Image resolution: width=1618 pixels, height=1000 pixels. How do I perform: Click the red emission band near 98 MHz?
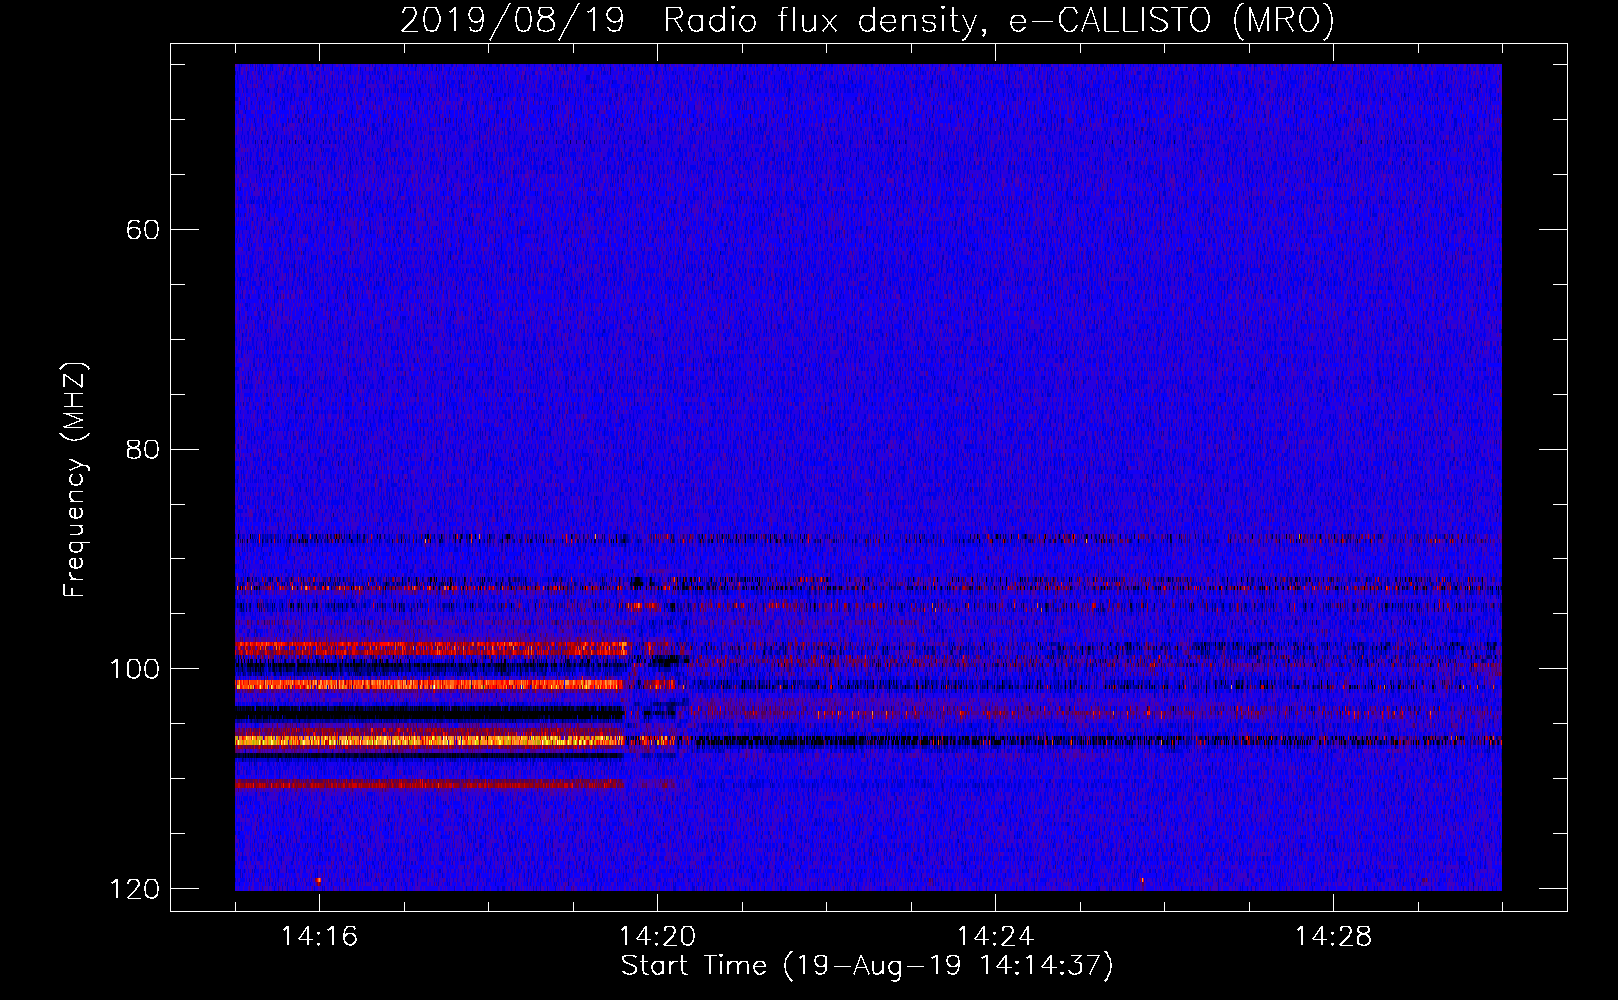pyautogui.click(x=432, y=648)
